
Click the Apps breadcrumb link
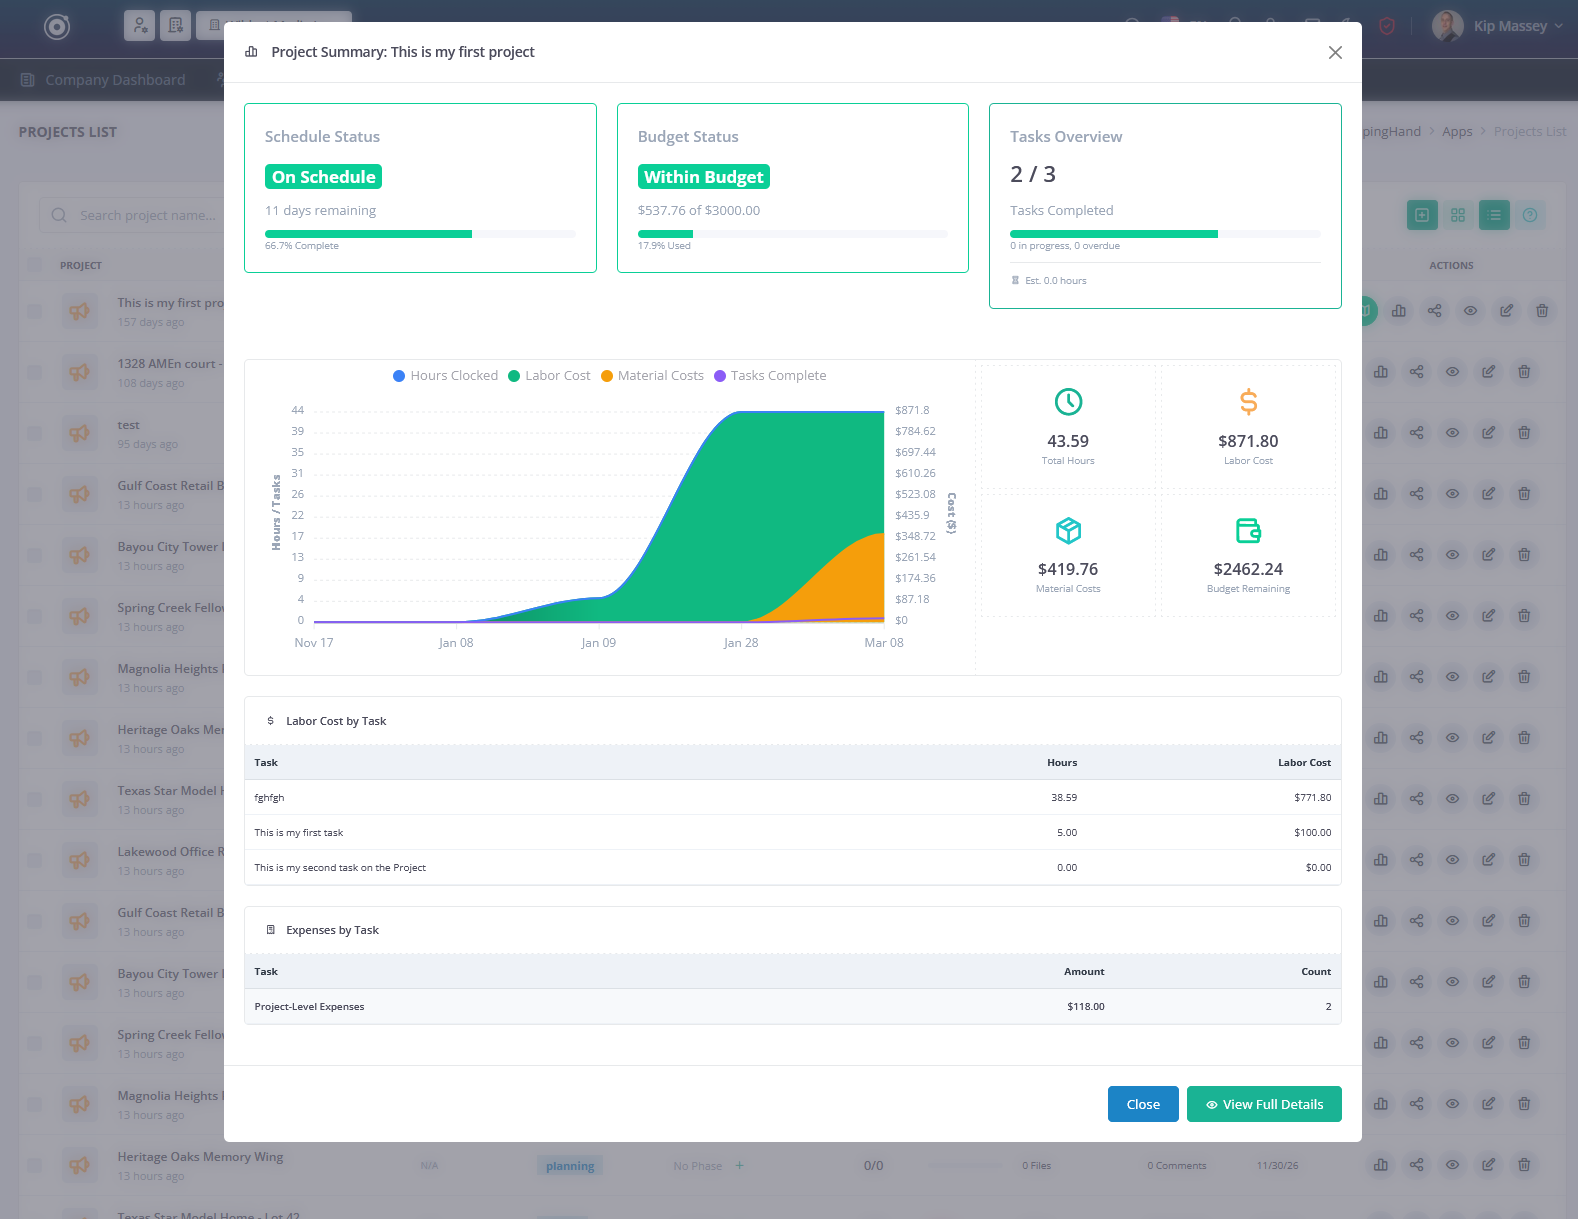click(x=1456, y=132)
